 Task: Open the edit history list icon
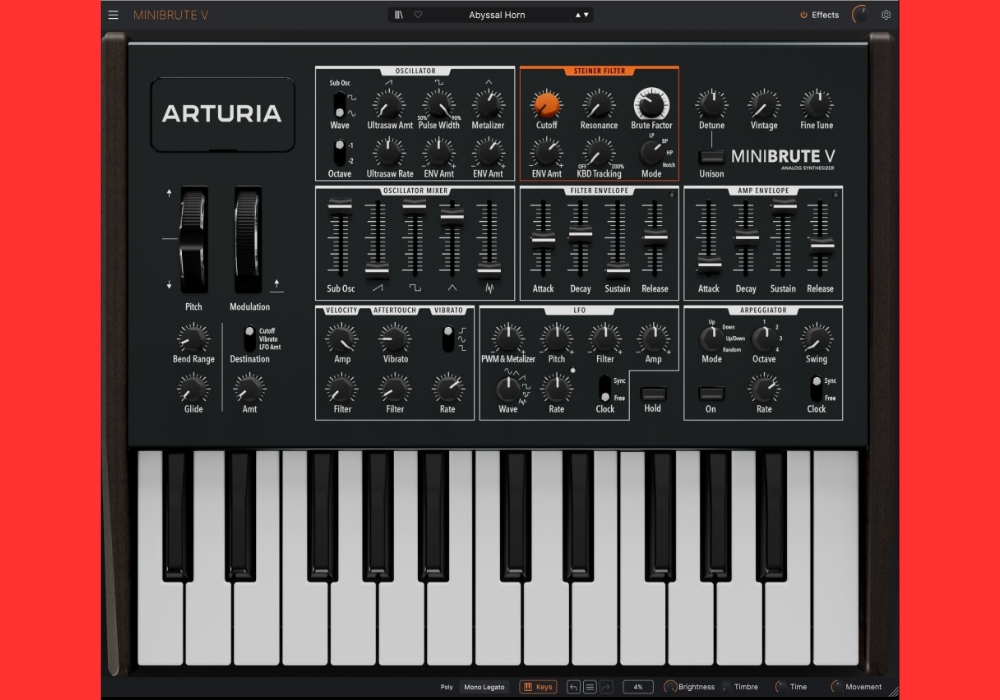(x=590, y=687)
